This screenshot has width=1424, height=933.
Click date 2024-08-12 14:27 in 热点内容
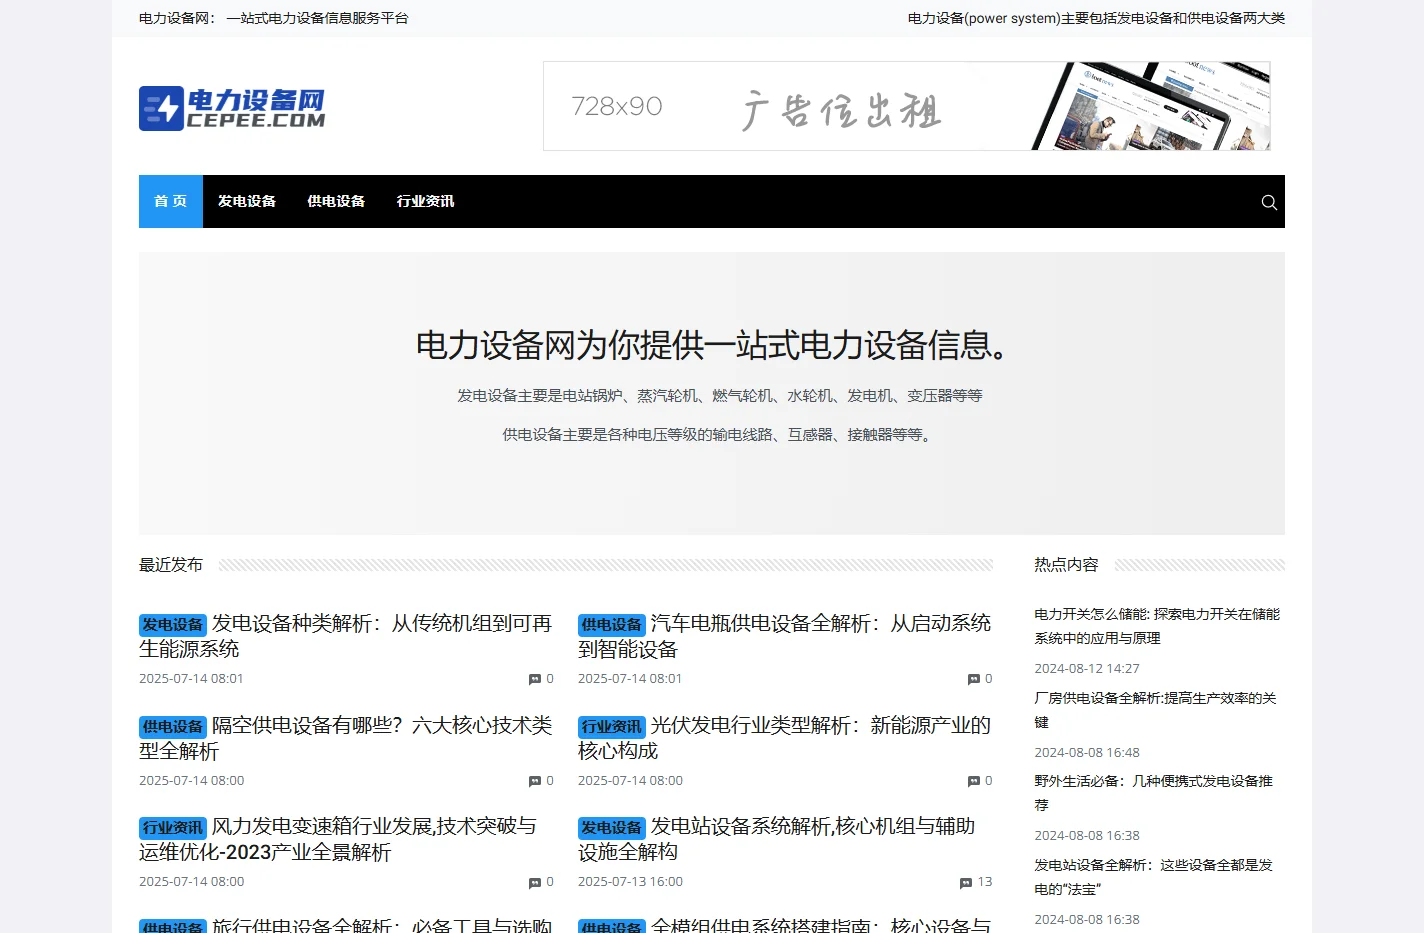coord(1087,669)
